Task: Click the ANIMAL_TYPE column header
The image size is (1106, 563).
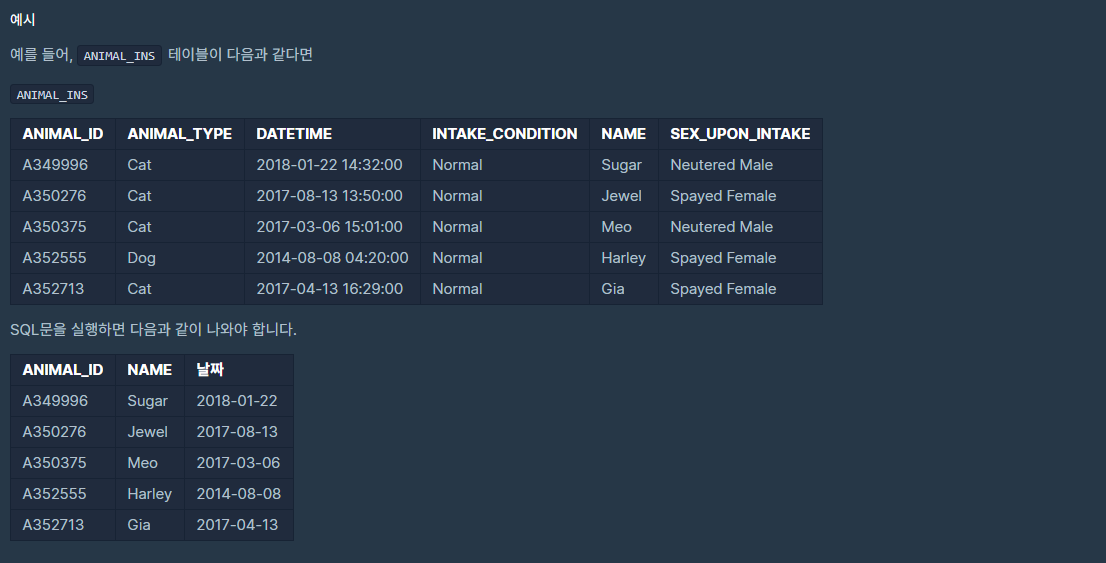Action: coord(180,134)
